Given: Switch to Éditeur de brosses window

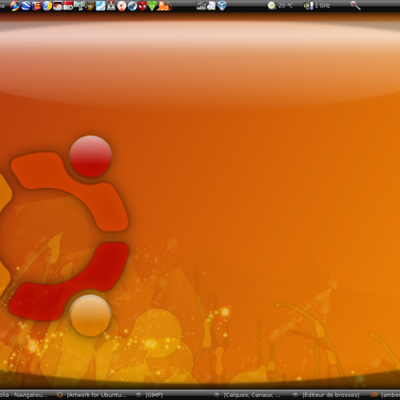Looking at the screenshot, I should [x=326, y=395].
